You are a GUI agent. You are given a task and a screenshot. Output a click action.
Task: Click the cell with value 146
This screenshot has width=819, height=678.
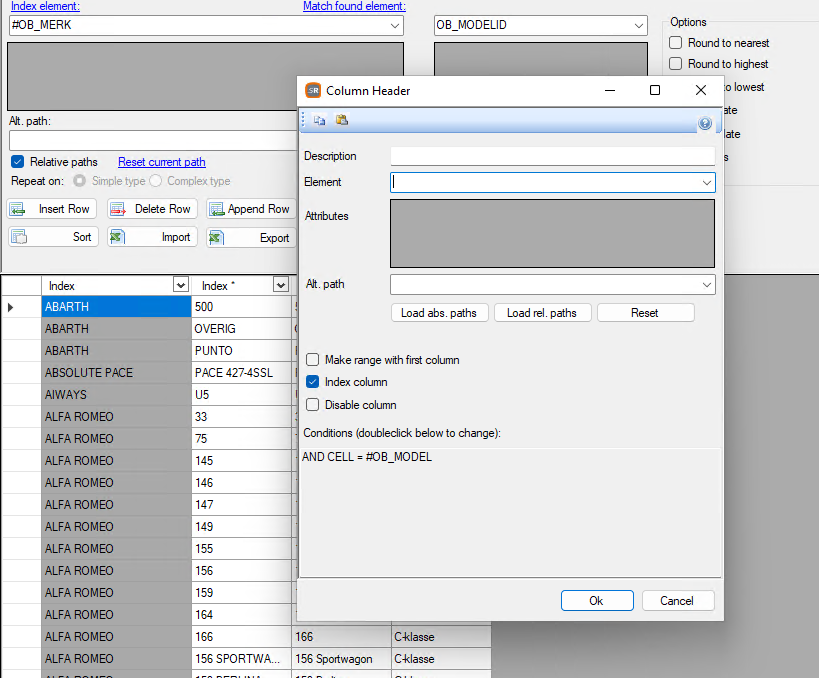tap(241, 482)
